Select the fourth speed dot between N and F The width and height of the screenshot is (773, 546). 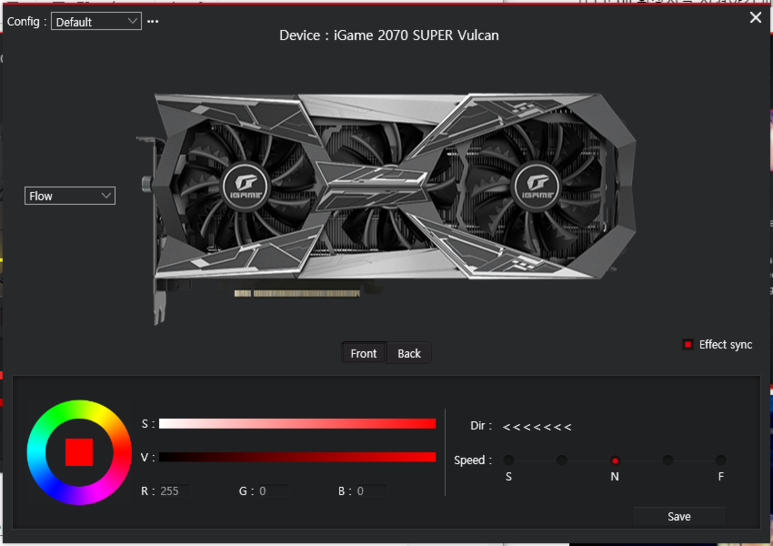[x=668, y=461]
